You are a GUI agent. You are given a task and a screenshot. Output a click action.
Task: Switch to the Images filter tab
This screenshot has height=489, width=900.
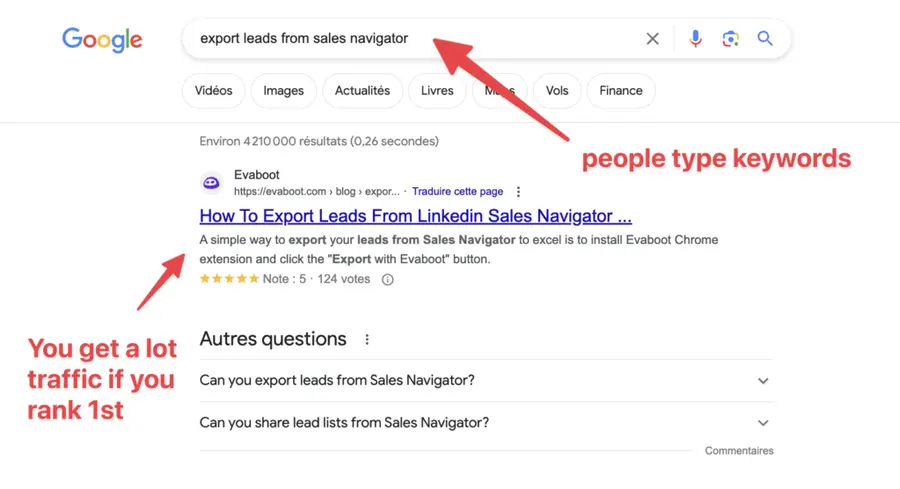tap(284, 91)
